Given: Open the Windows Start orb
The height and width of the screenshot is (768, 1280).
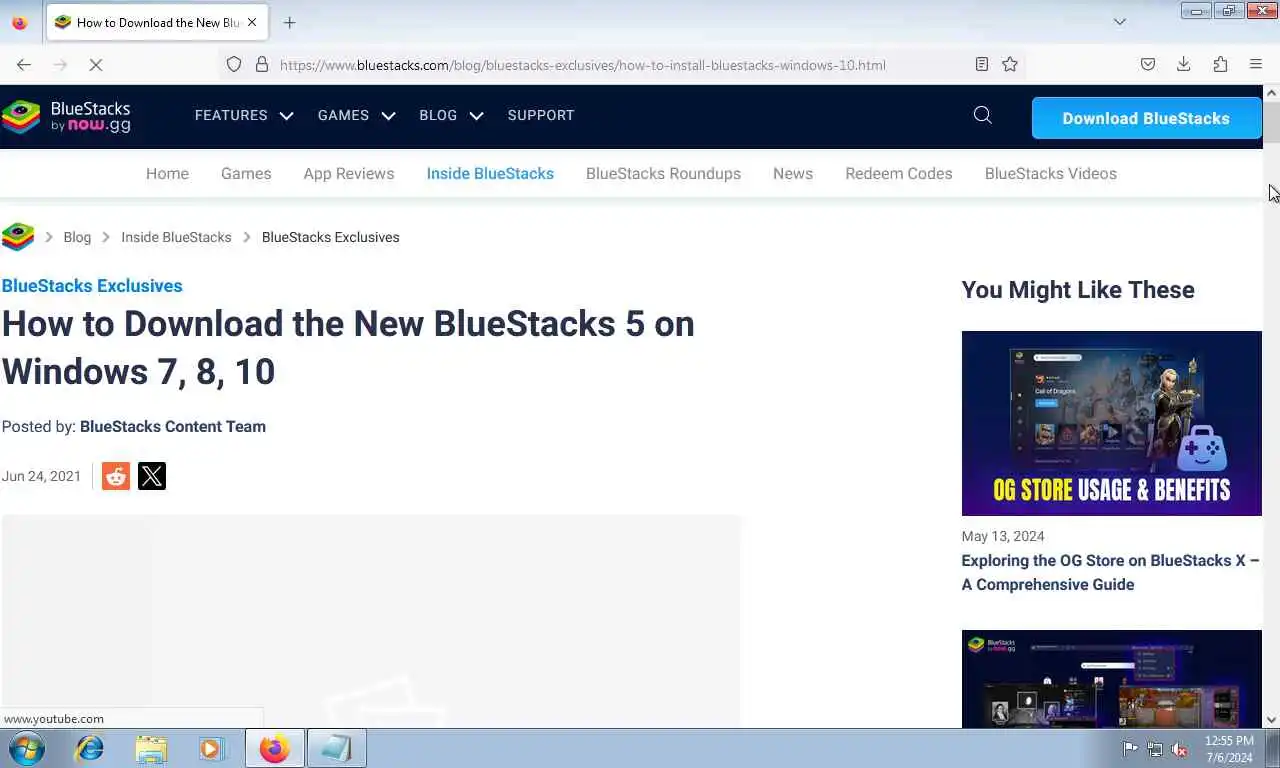Looking at the screenshot, I should pyautogui.click(x=27, y=748).
